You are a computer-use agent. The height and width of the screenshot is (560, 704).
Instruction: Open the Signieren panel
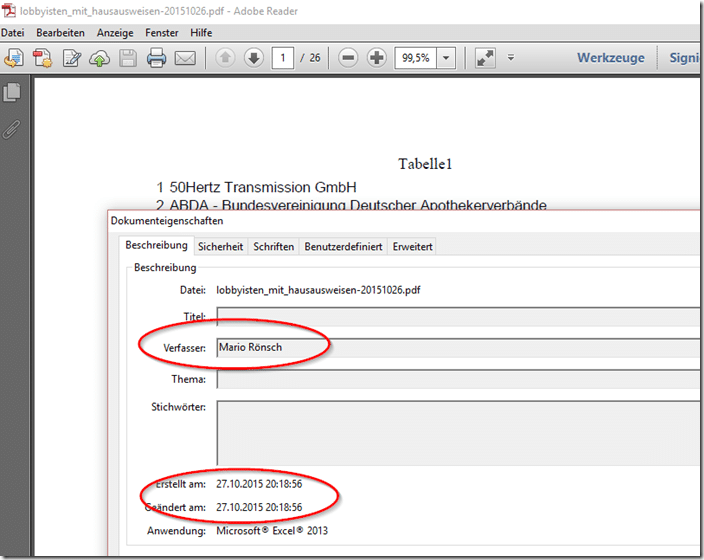click(x=684, y=57)
